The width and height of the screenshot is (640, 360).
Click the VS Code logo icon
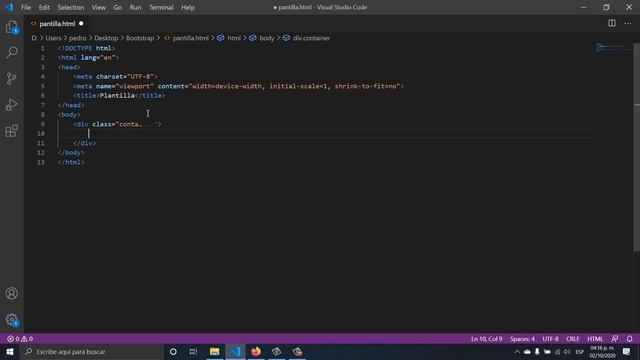(x=9, y=7)
